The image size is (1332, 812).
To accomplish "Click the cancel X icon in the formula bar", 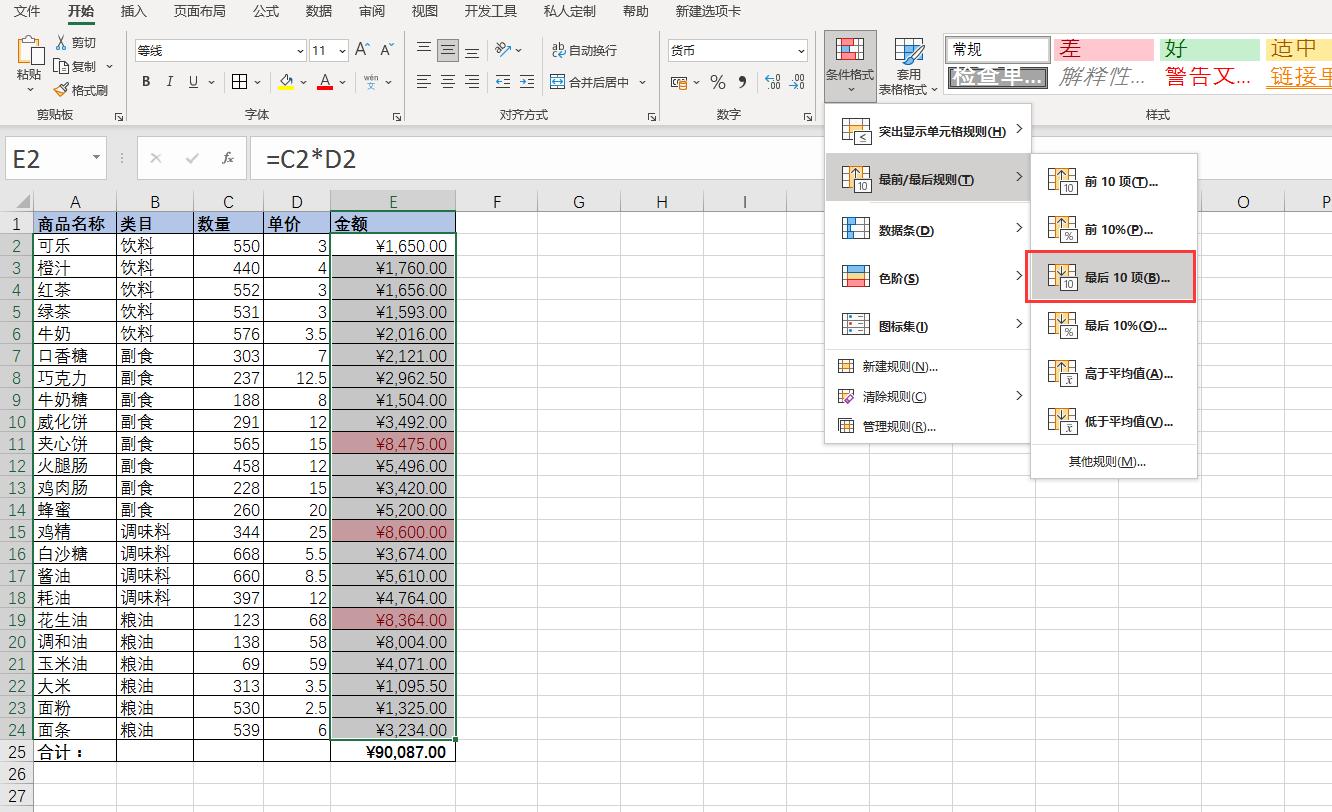I will pyautogui.click(x=156, y=158).
